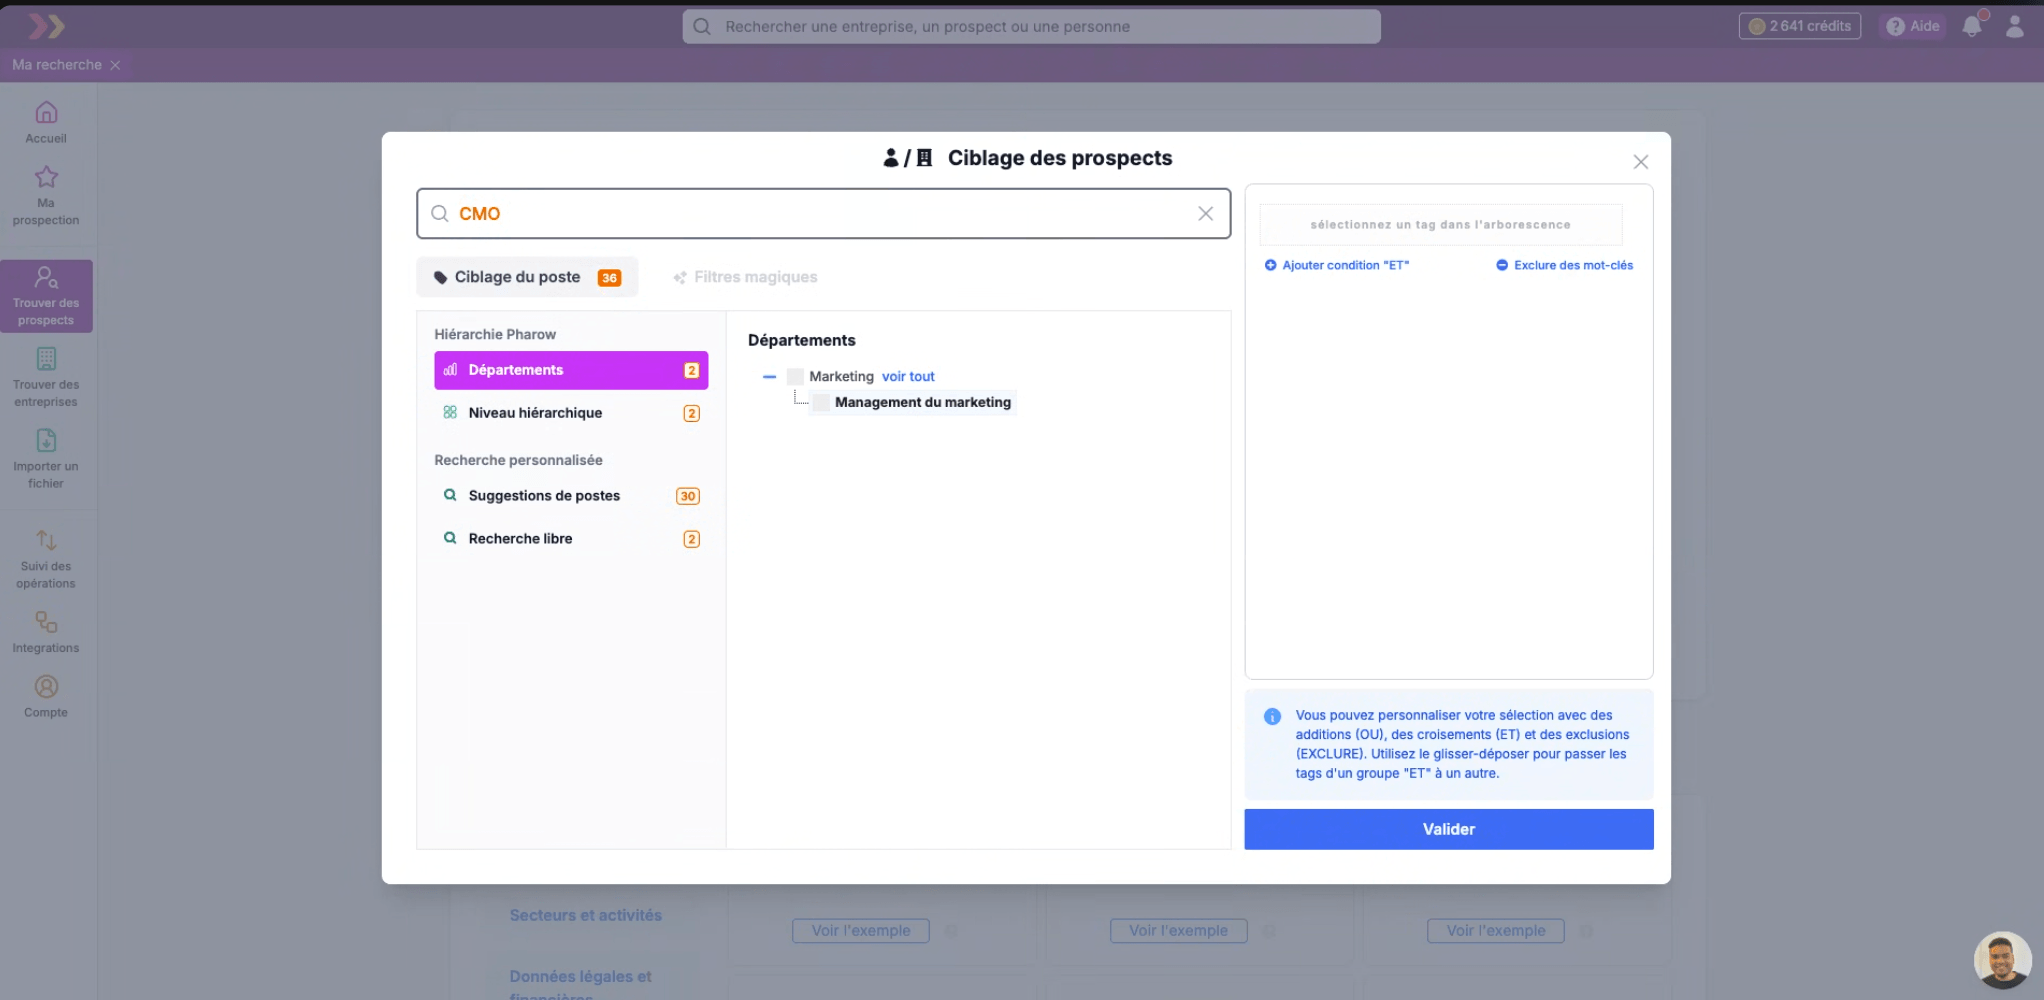
Task: Switch to the Filtres magiques tab
Action: coord(745,277)
